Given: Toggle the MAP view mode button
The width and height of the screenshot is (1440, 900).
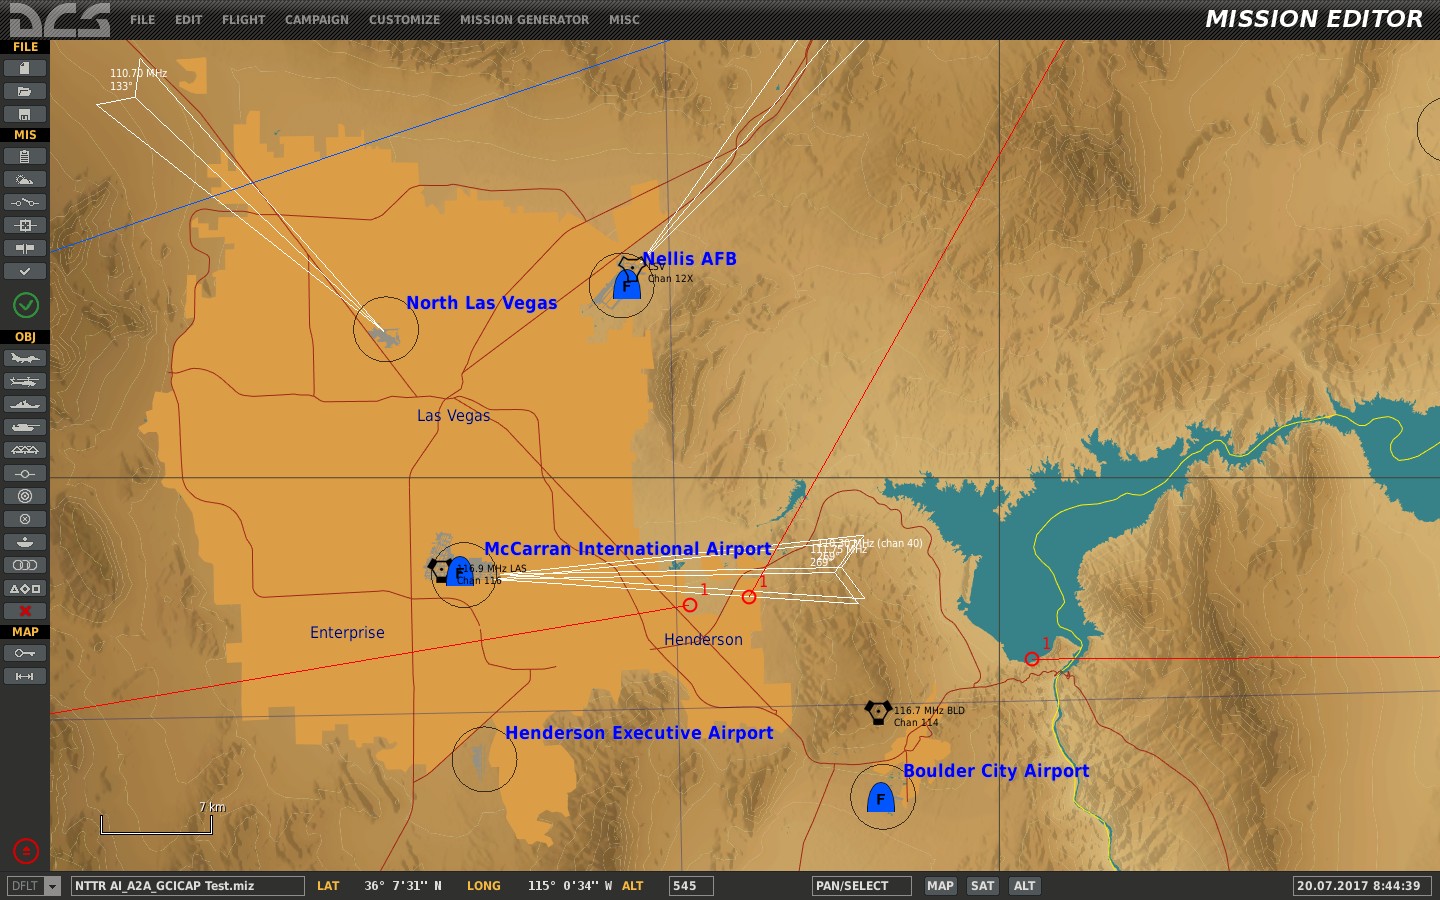Looking at the screenshot, I should [940, 886].
